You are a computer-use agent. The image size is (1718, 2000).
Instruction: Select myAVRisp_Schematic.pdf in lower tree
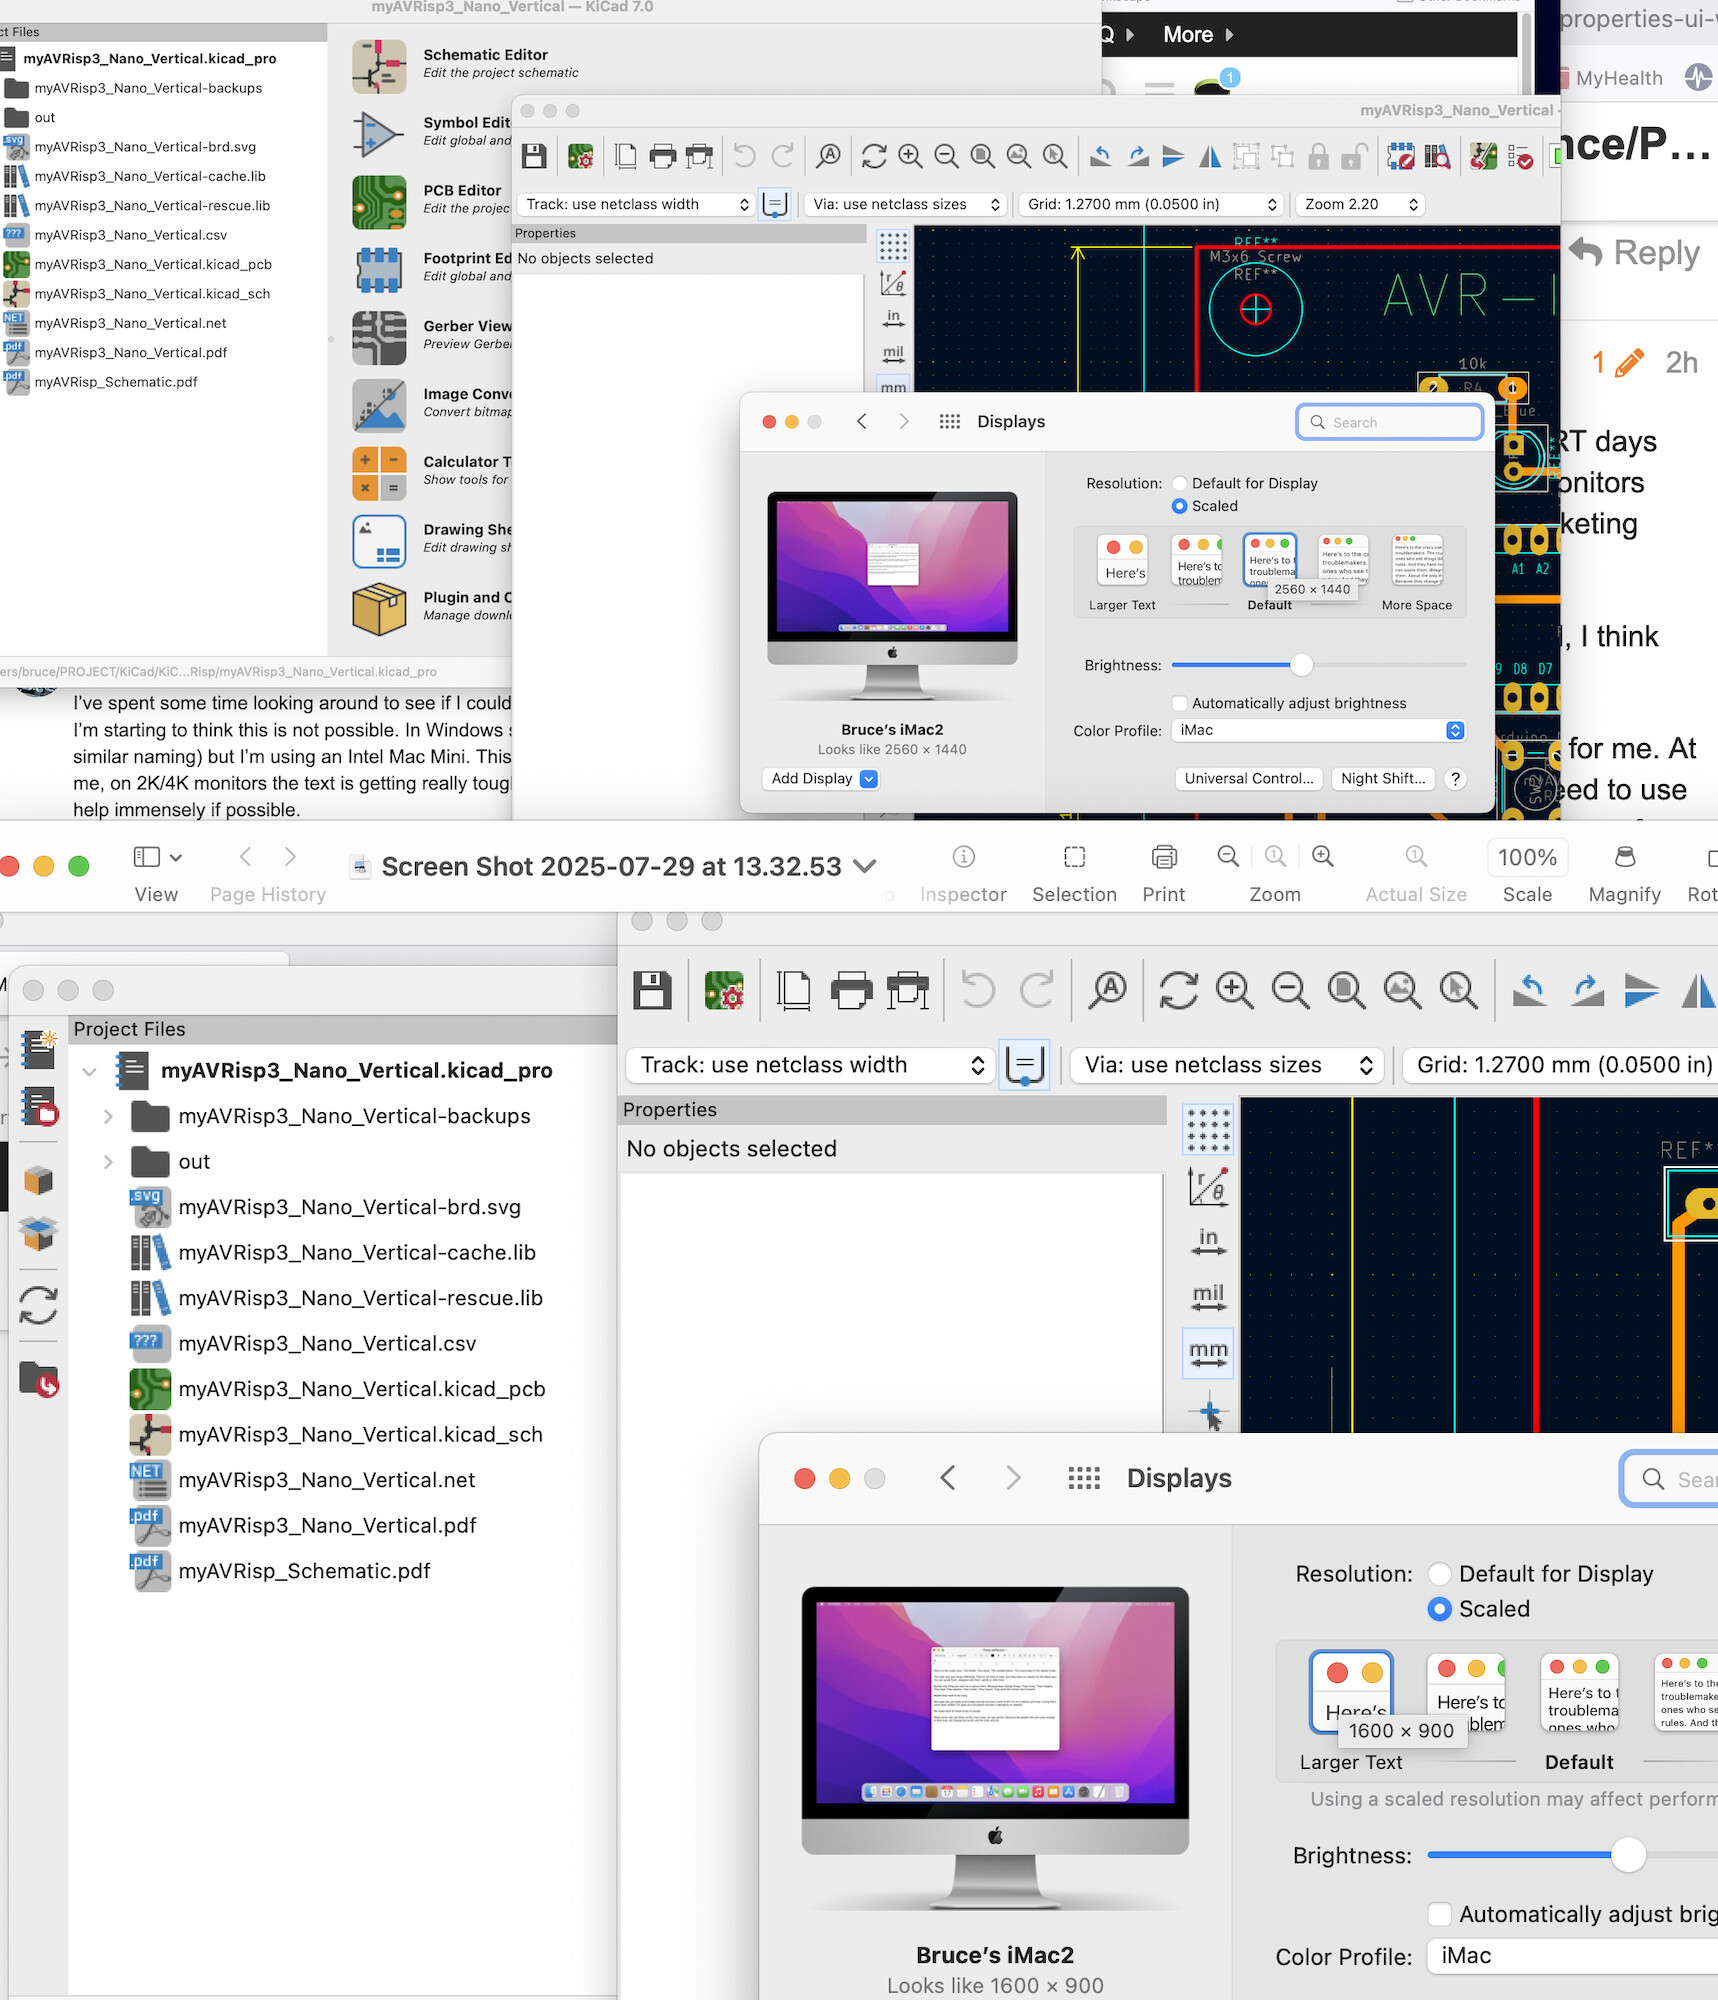tap(304, 1571)
